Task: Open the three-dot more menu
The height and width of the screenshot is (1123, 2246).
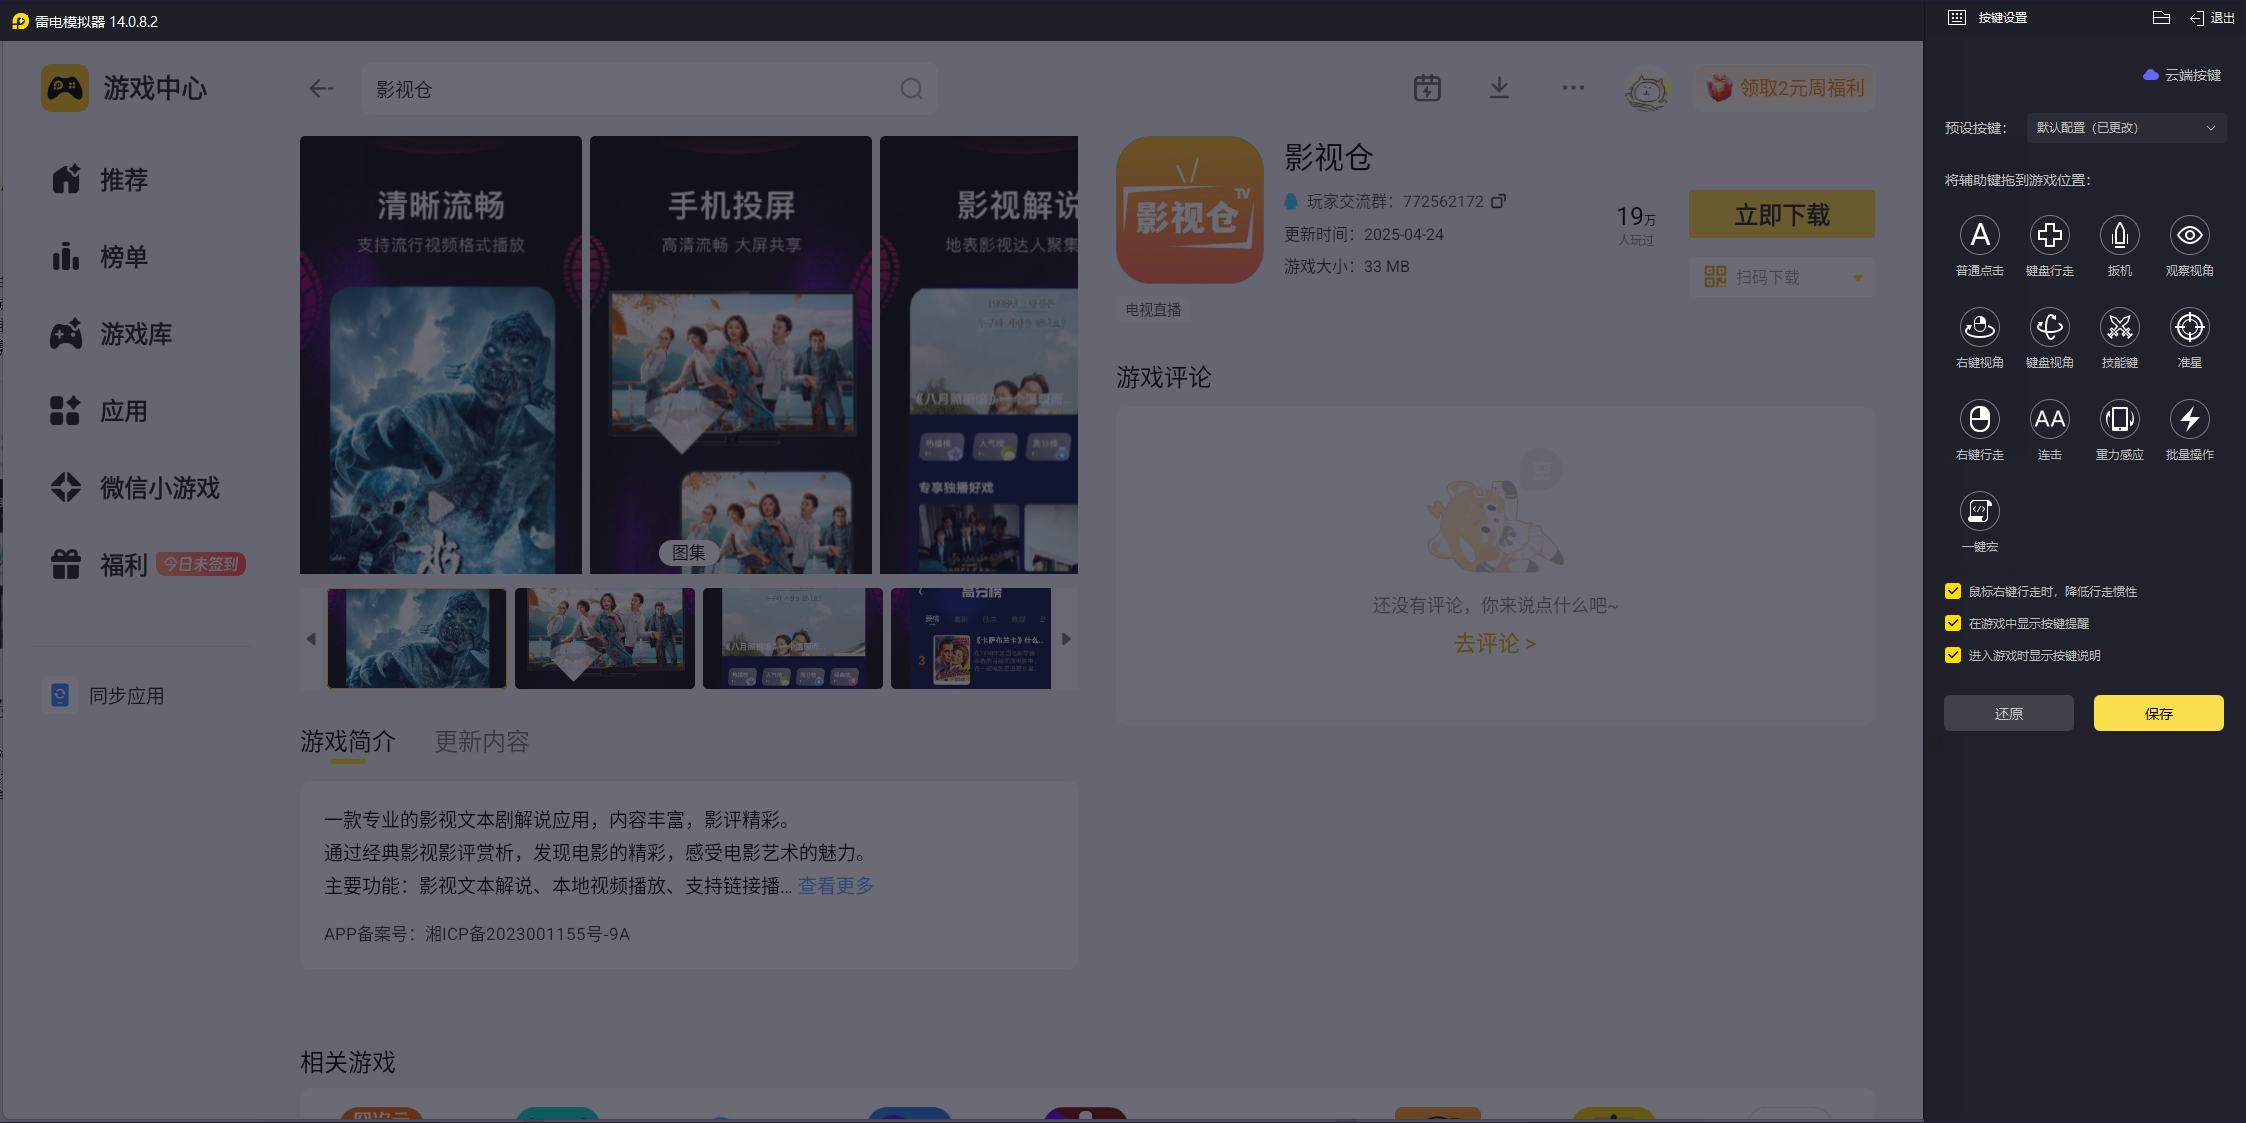Action: pos(1573,88)
